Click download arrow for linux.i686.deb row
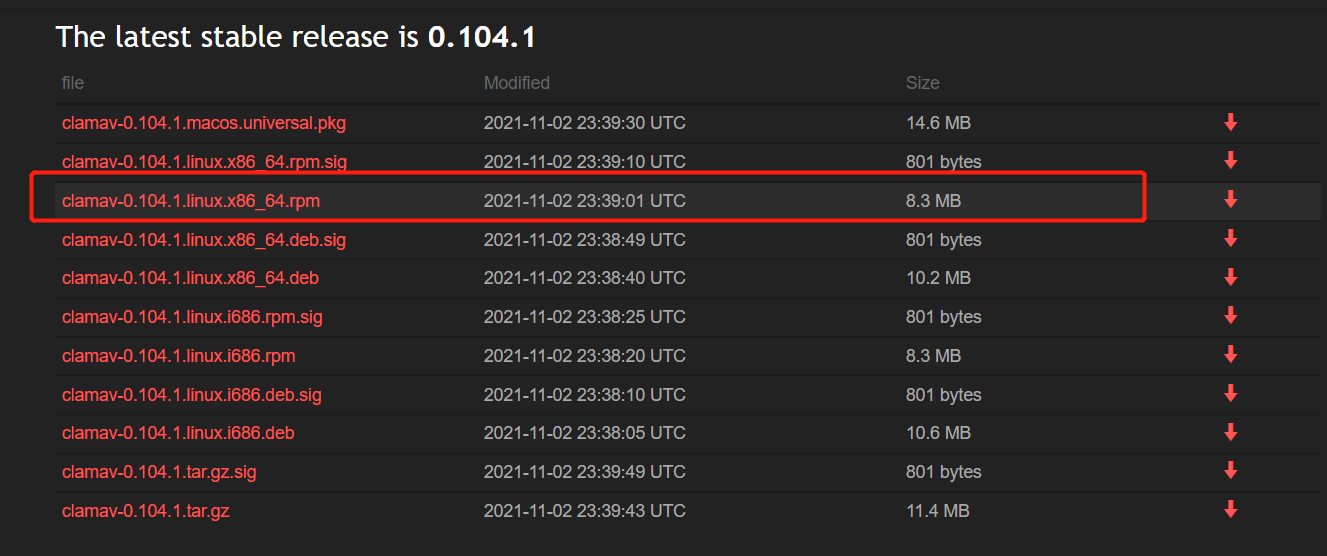This screenshot has width=1327, height=556. point(1230,432)
